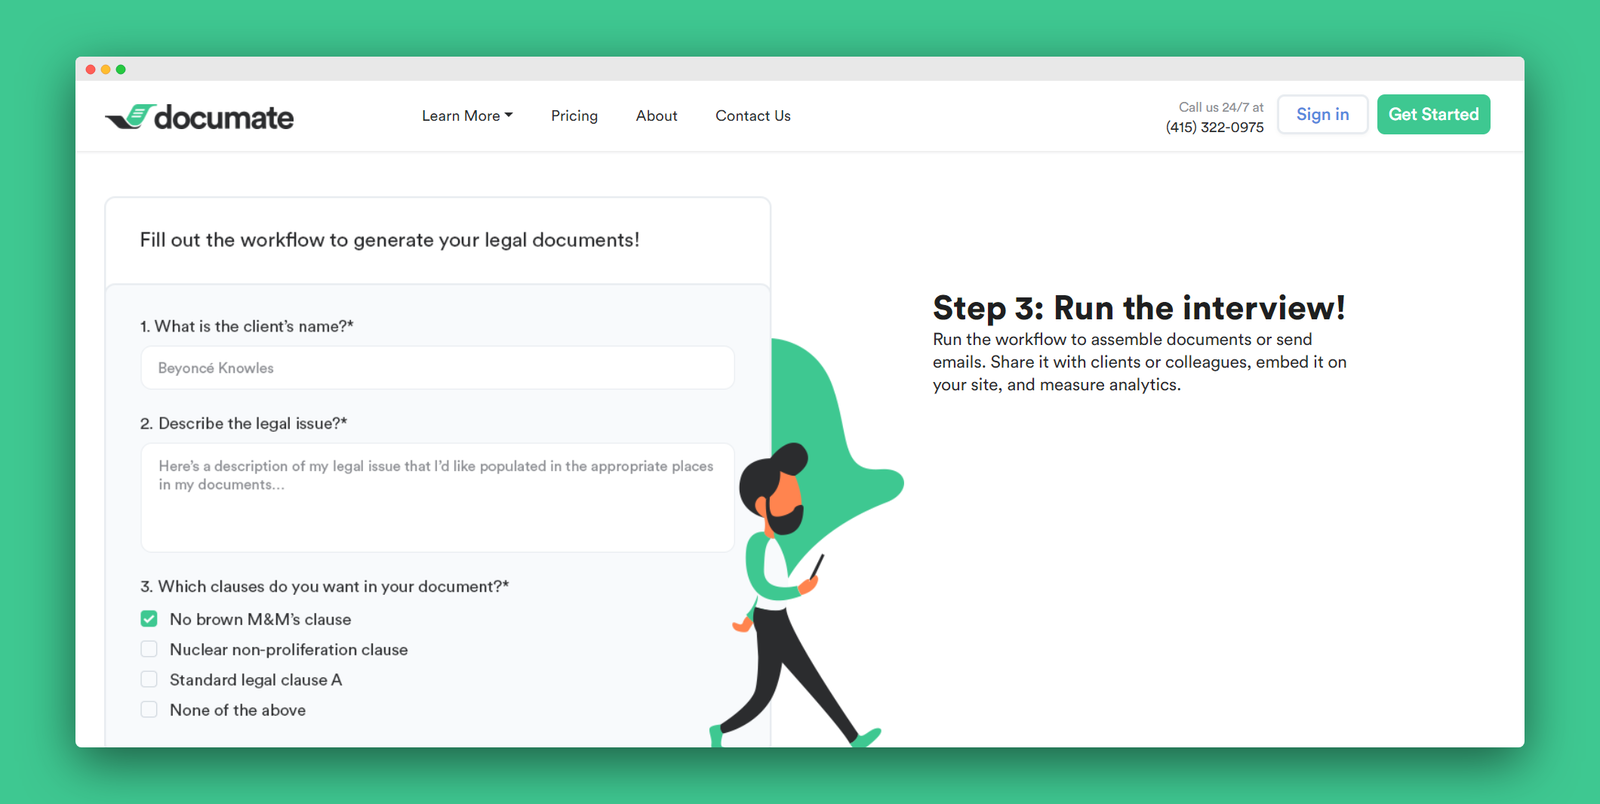Uncheck the No brown M&M's clause checkbox

tap(149, 619)
